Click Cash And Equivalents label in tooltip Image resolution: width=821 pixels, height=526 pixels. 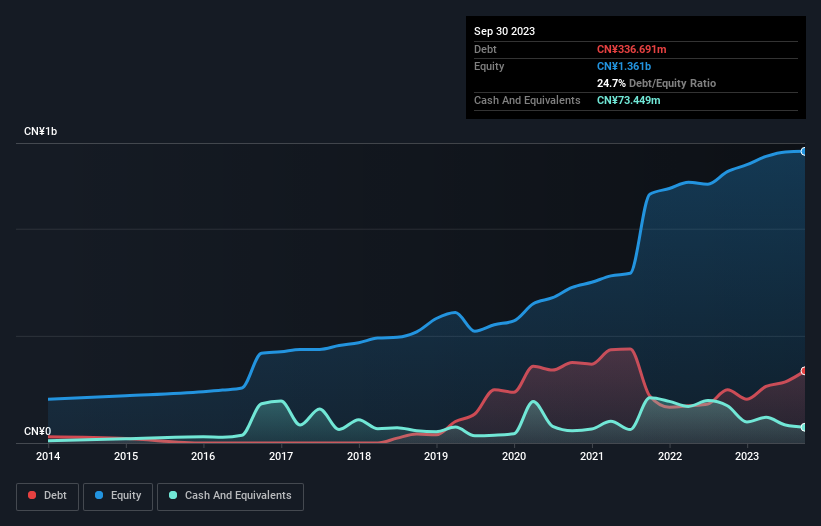(x=527, y=100)
